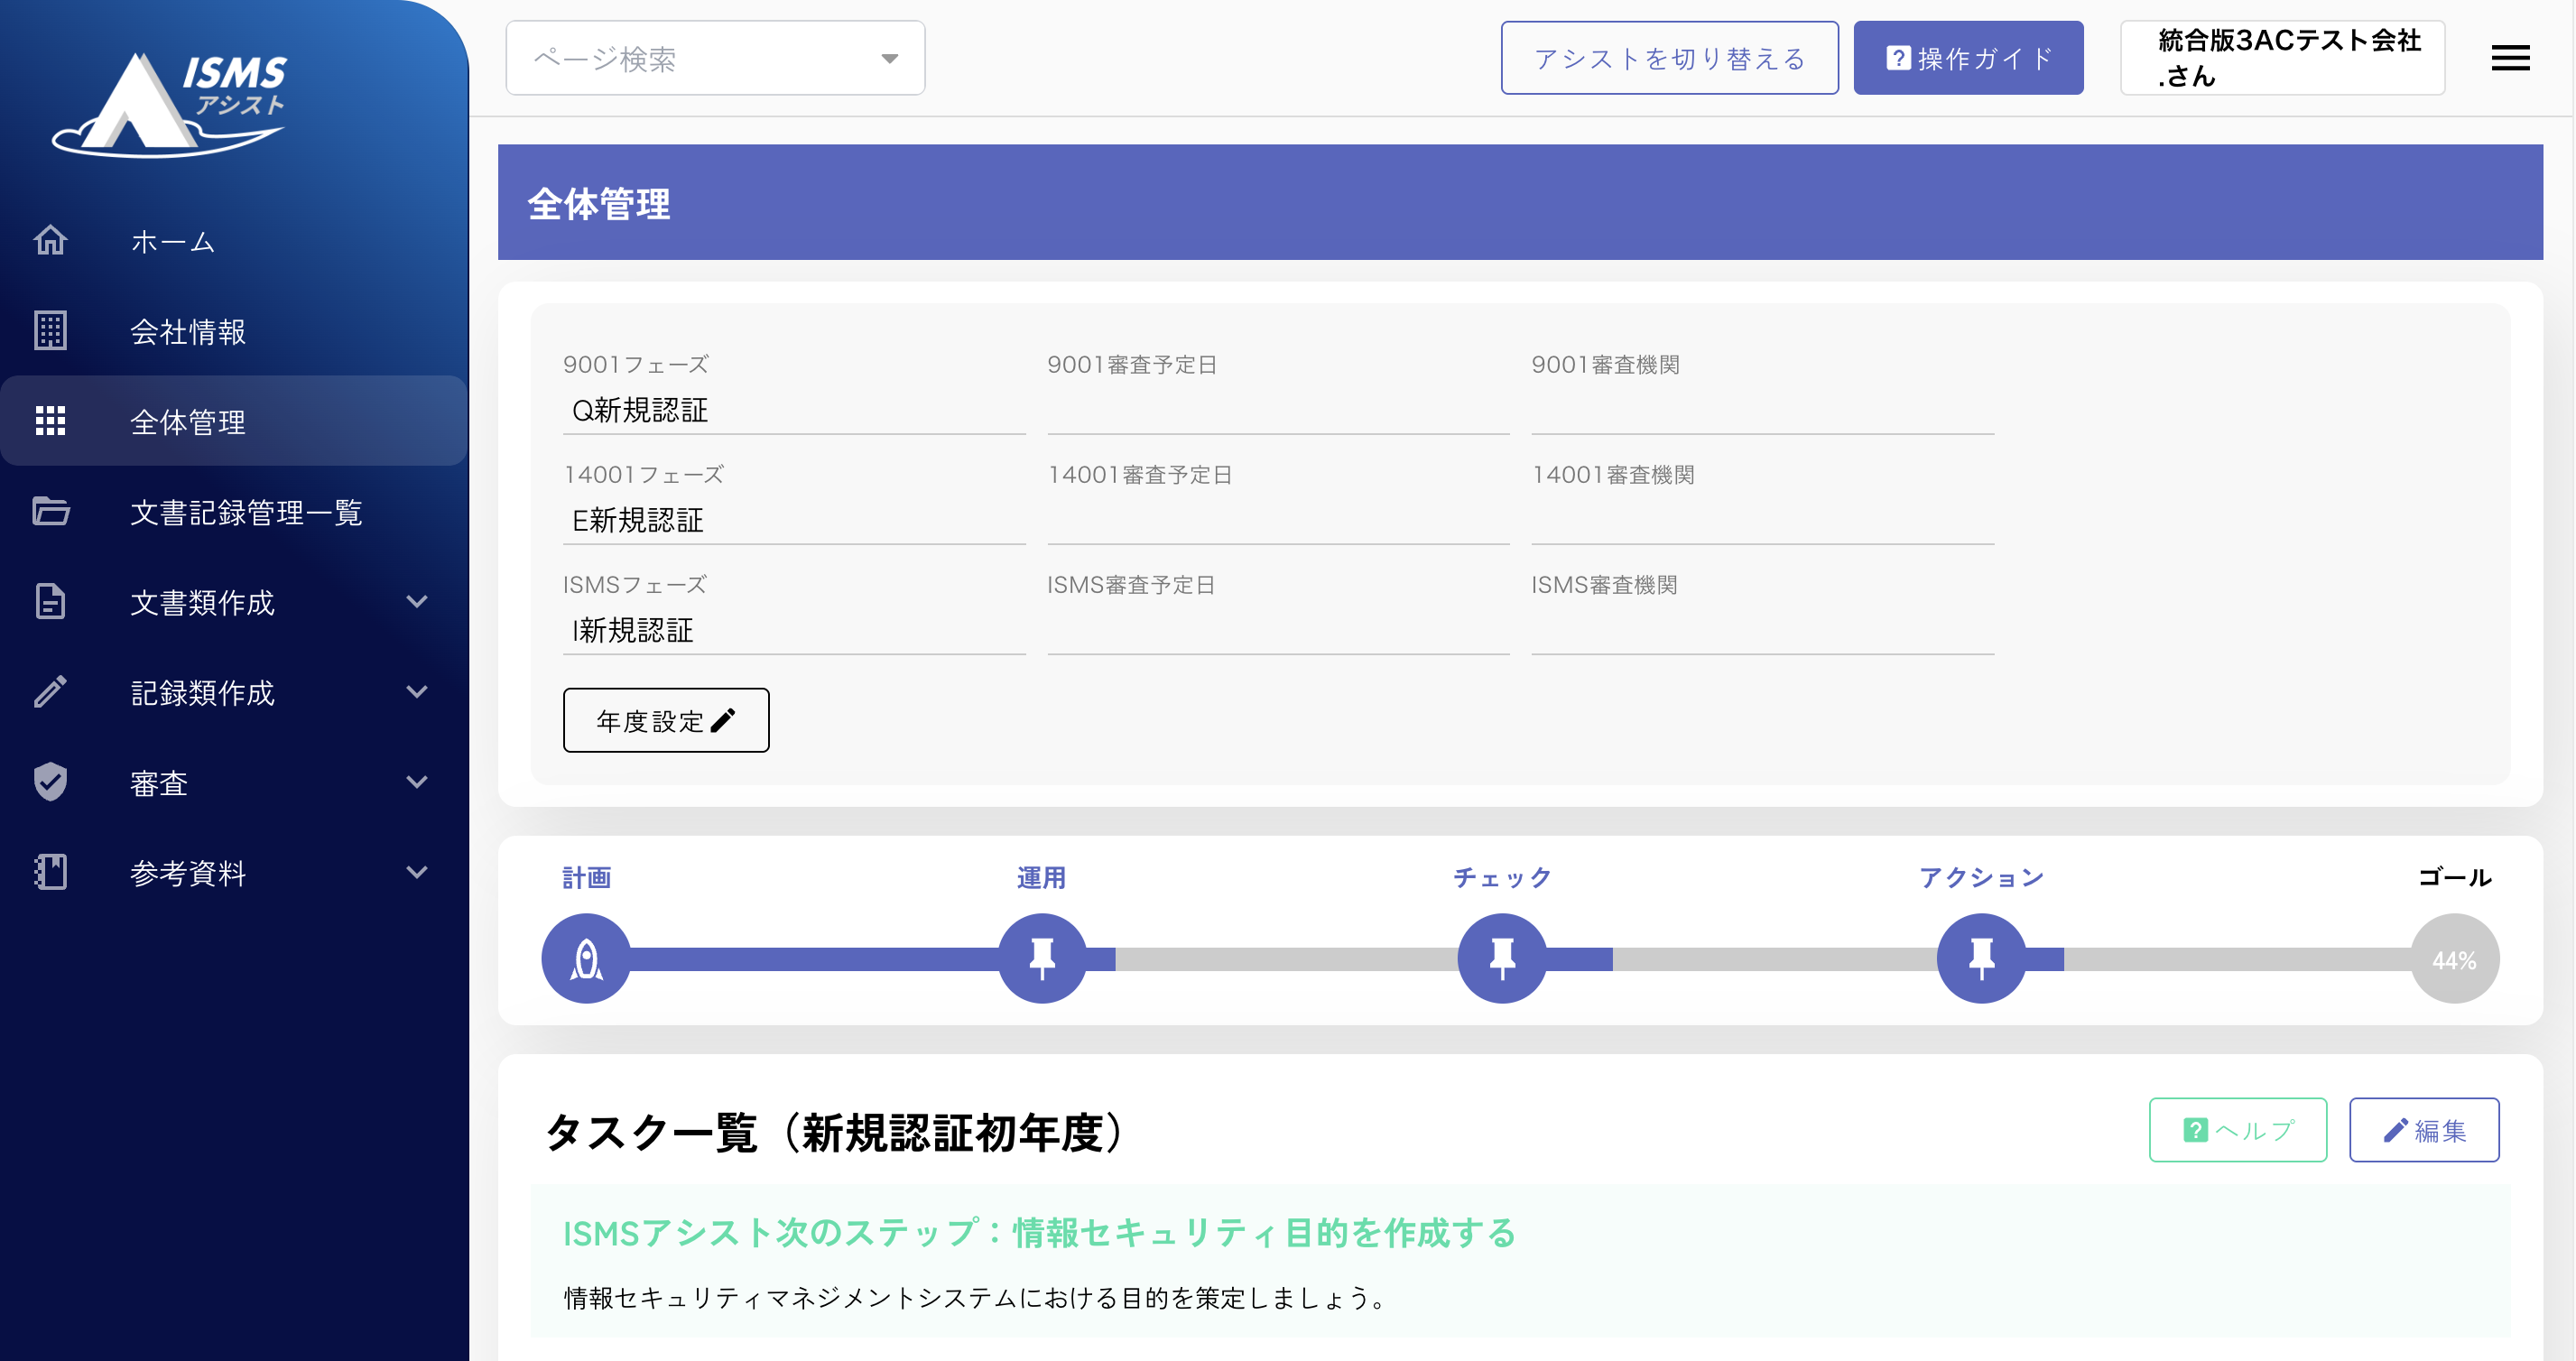2576x1361 pixels.
Task: Click the rocket icon for 計画 stage
Action: 586,959
